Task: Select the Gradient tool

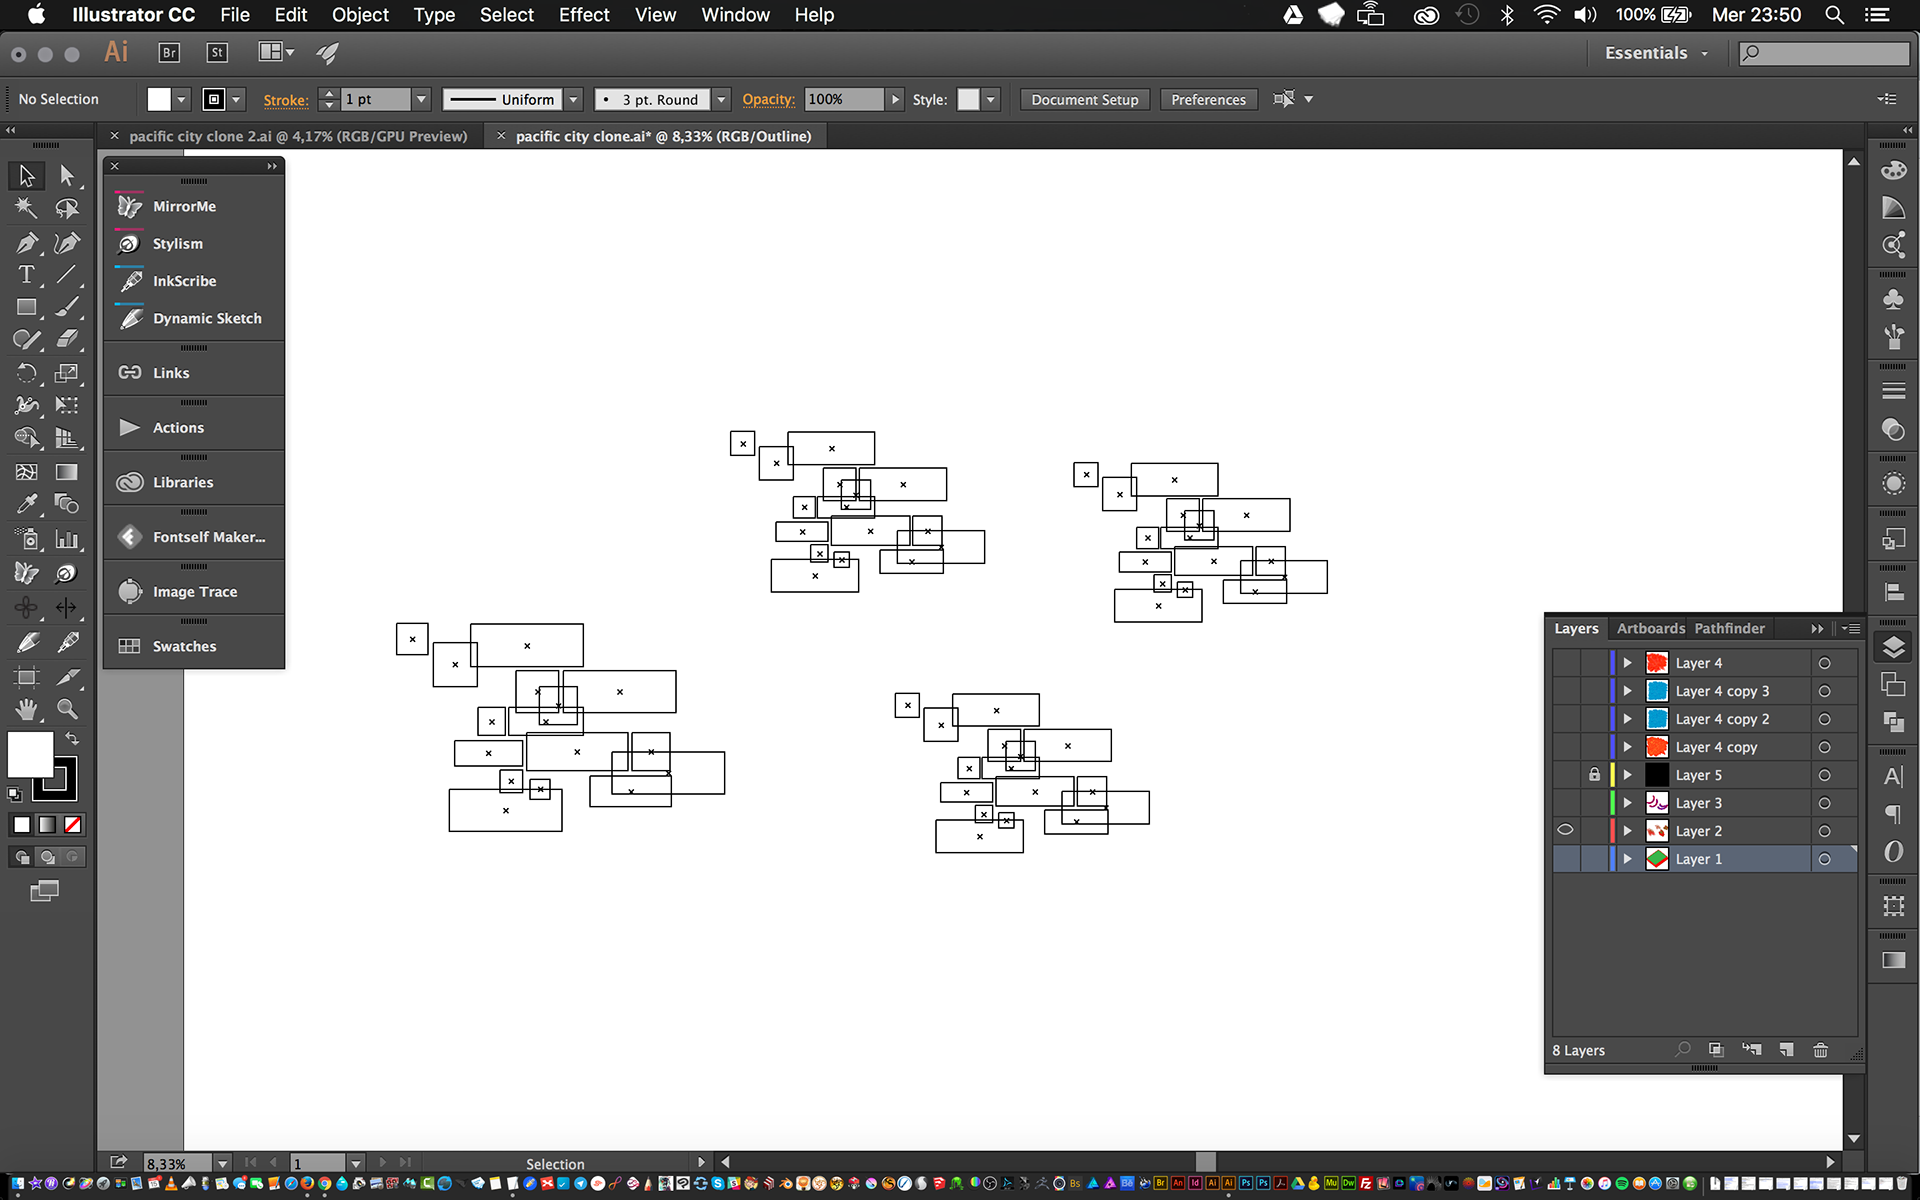Action: point(67,472)
